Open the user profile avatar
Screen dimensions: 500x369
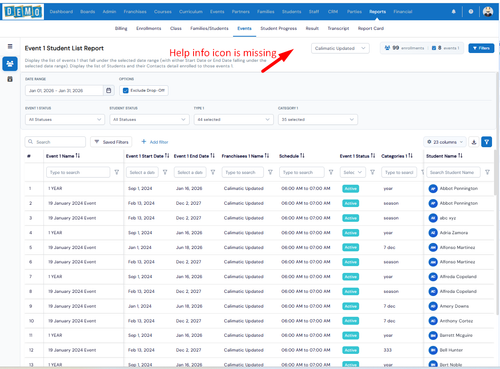click(488, 12)
